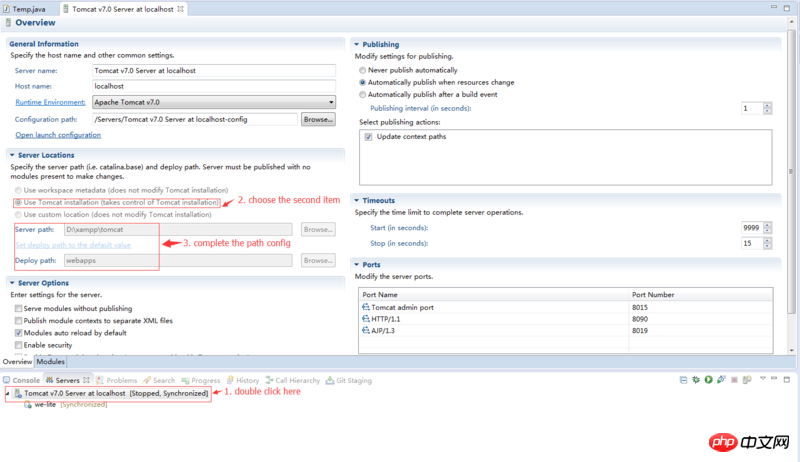
Task: Collapse the Server Options section
Action: pos(12,283)
